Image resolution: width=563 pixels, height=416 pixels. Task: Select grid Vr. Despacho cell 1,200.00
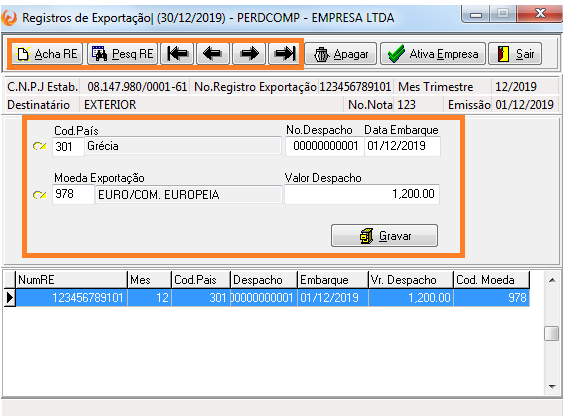411,298
